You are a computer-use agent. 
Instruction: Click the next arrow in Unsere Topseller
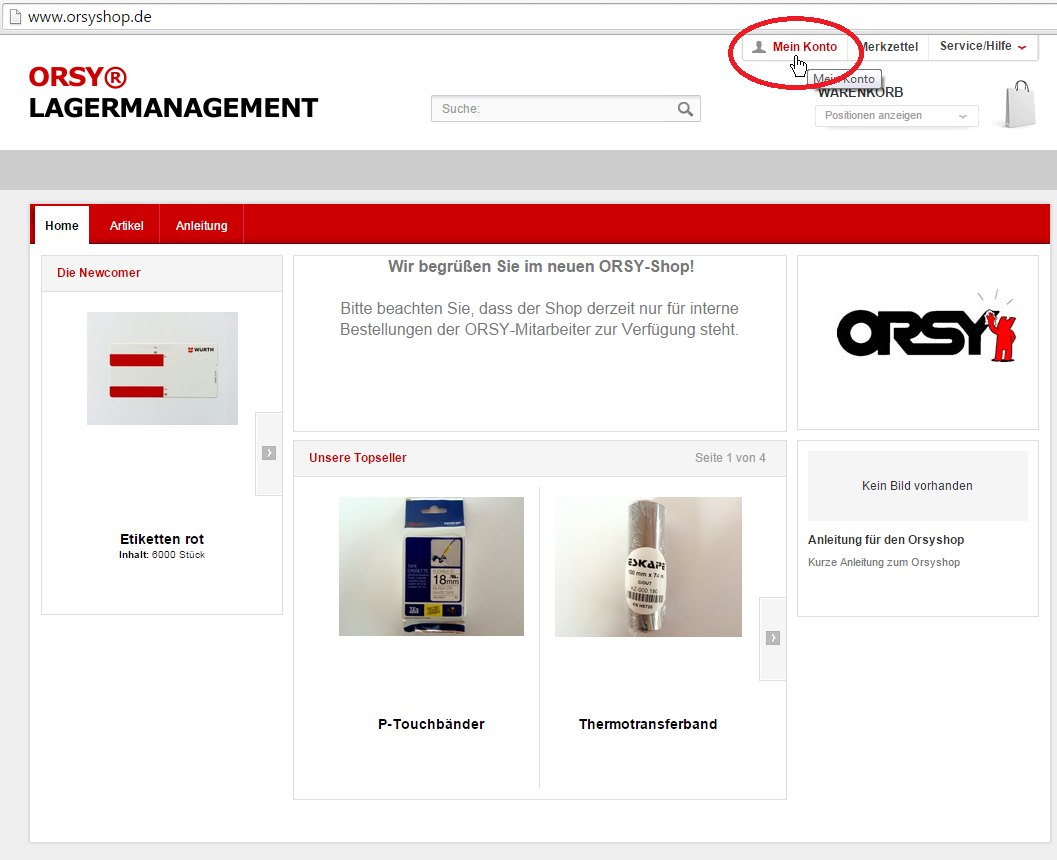773,638
